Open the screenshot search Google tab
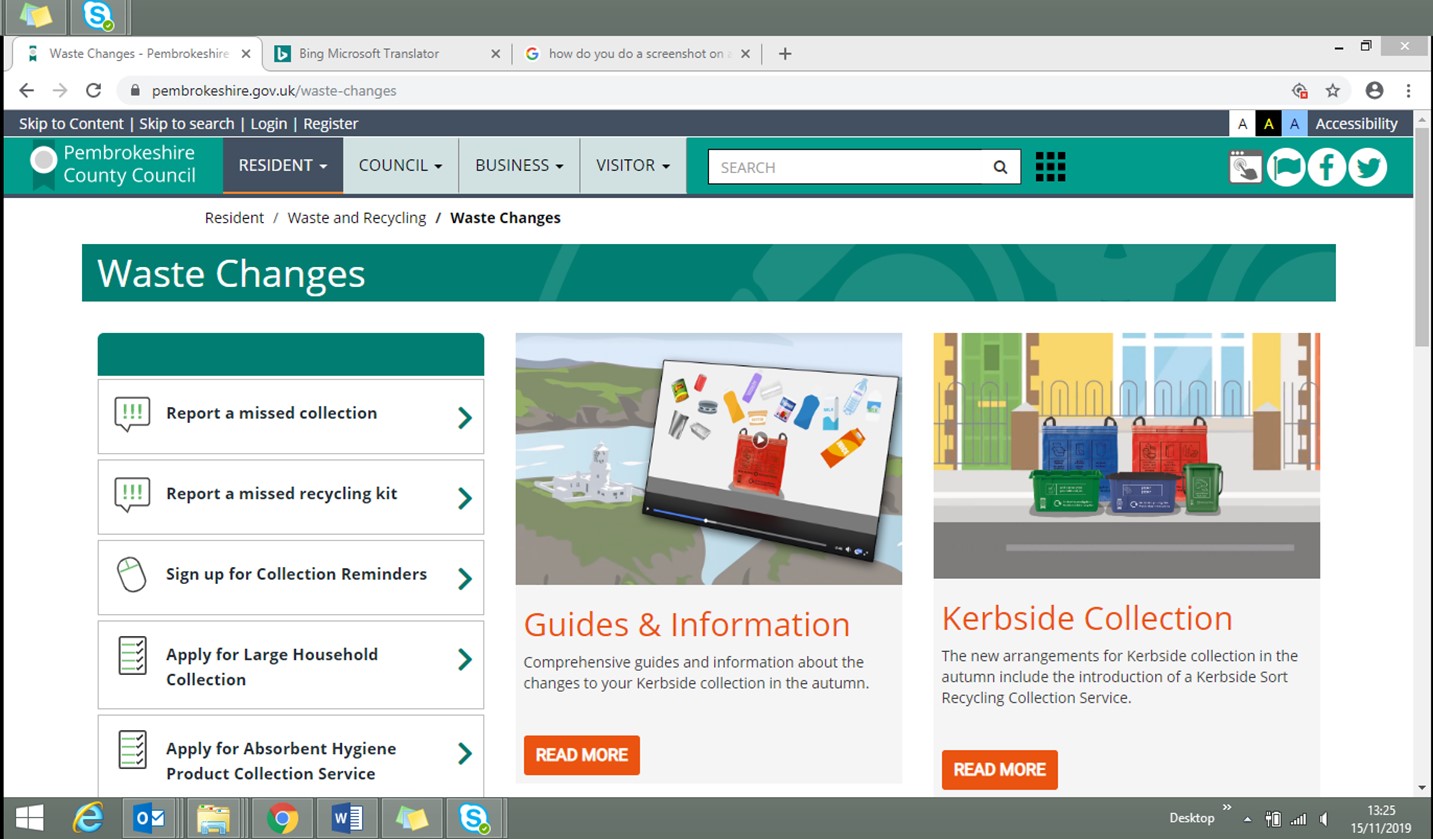Image resolution: width=1433 pixels, height=839 pixels. pos(637,54)
